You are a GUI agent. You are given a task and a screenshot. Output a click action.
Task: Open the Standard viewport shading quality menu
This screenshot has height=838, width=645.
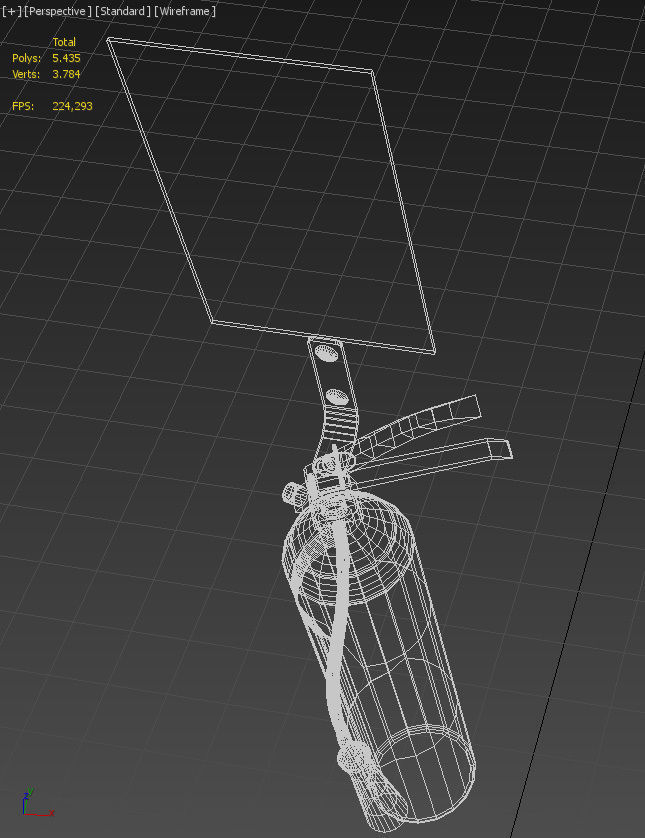(x=123, y=11)
